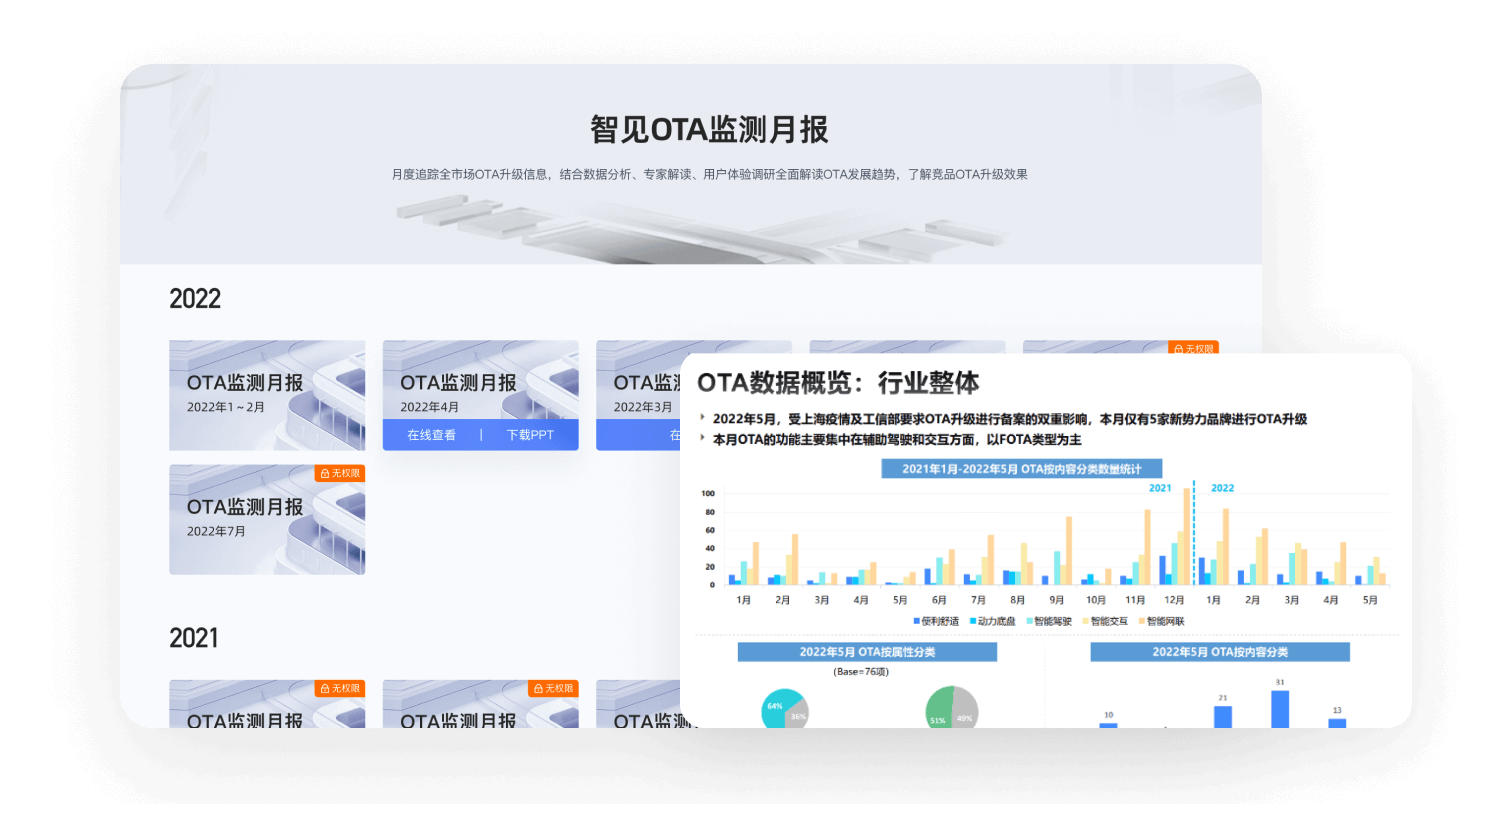Expand the 2022 section heading
The height and width of the screenshot is (824, 1492).
tap(196, 298)
